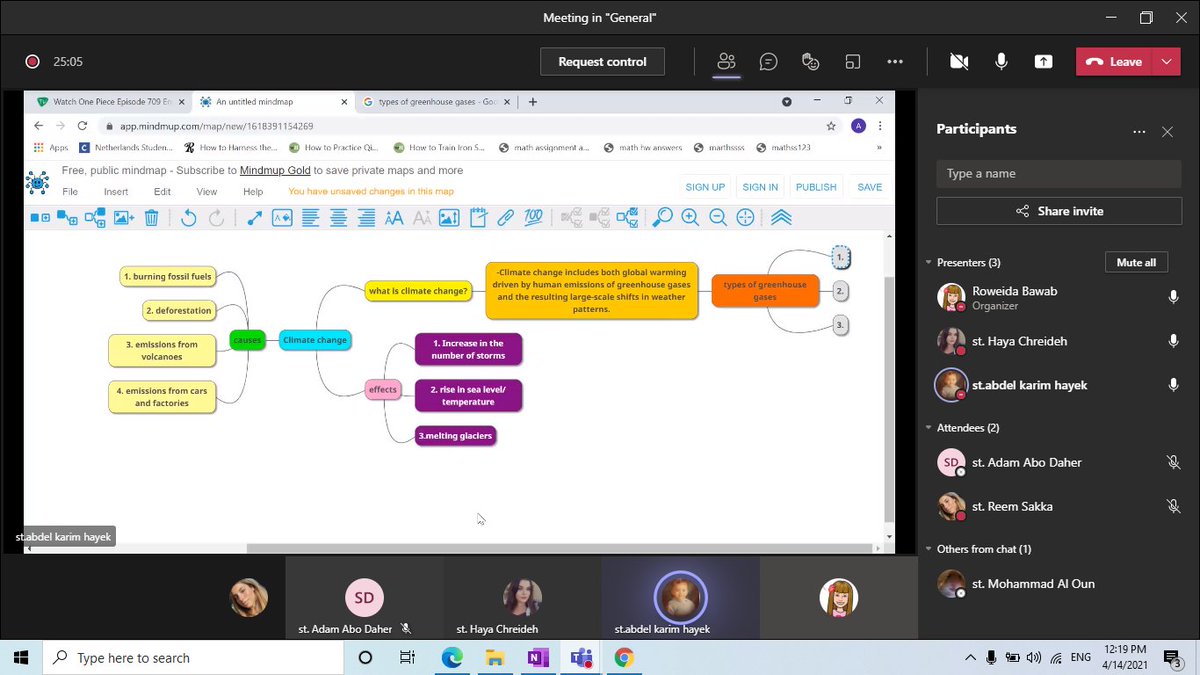
Task: Unmute st. Adam Abo Daher
Action: (x=1173, y=462)
